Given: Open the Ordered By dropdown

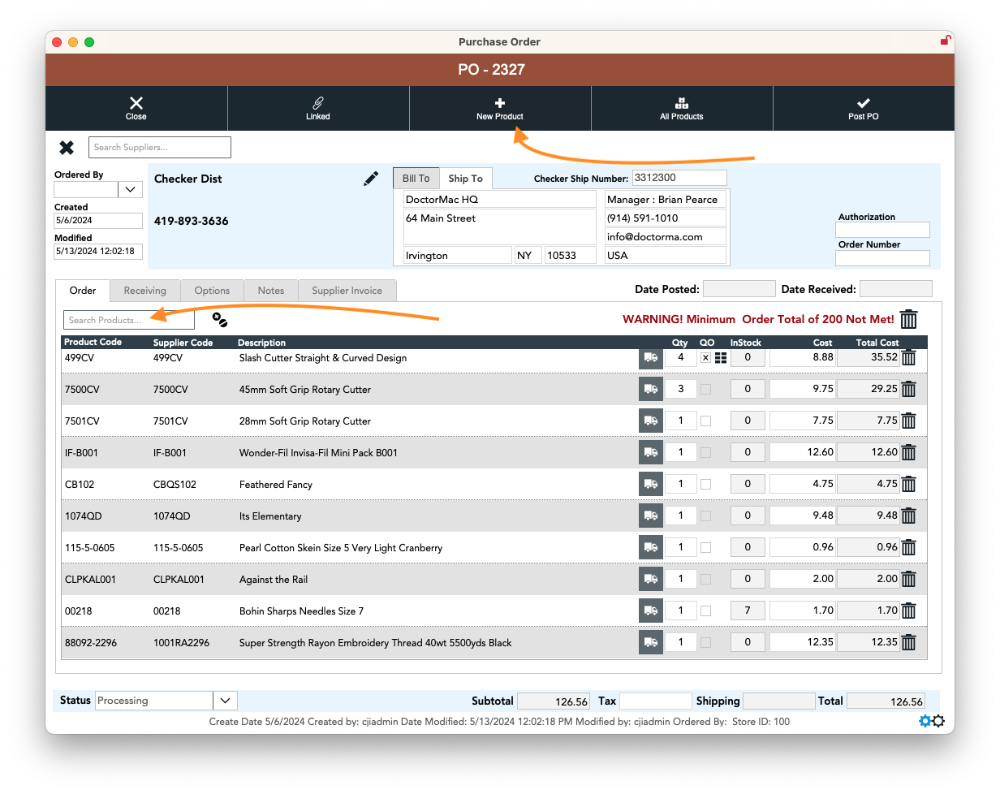Looking at the screenshot, I should (131, 189).
